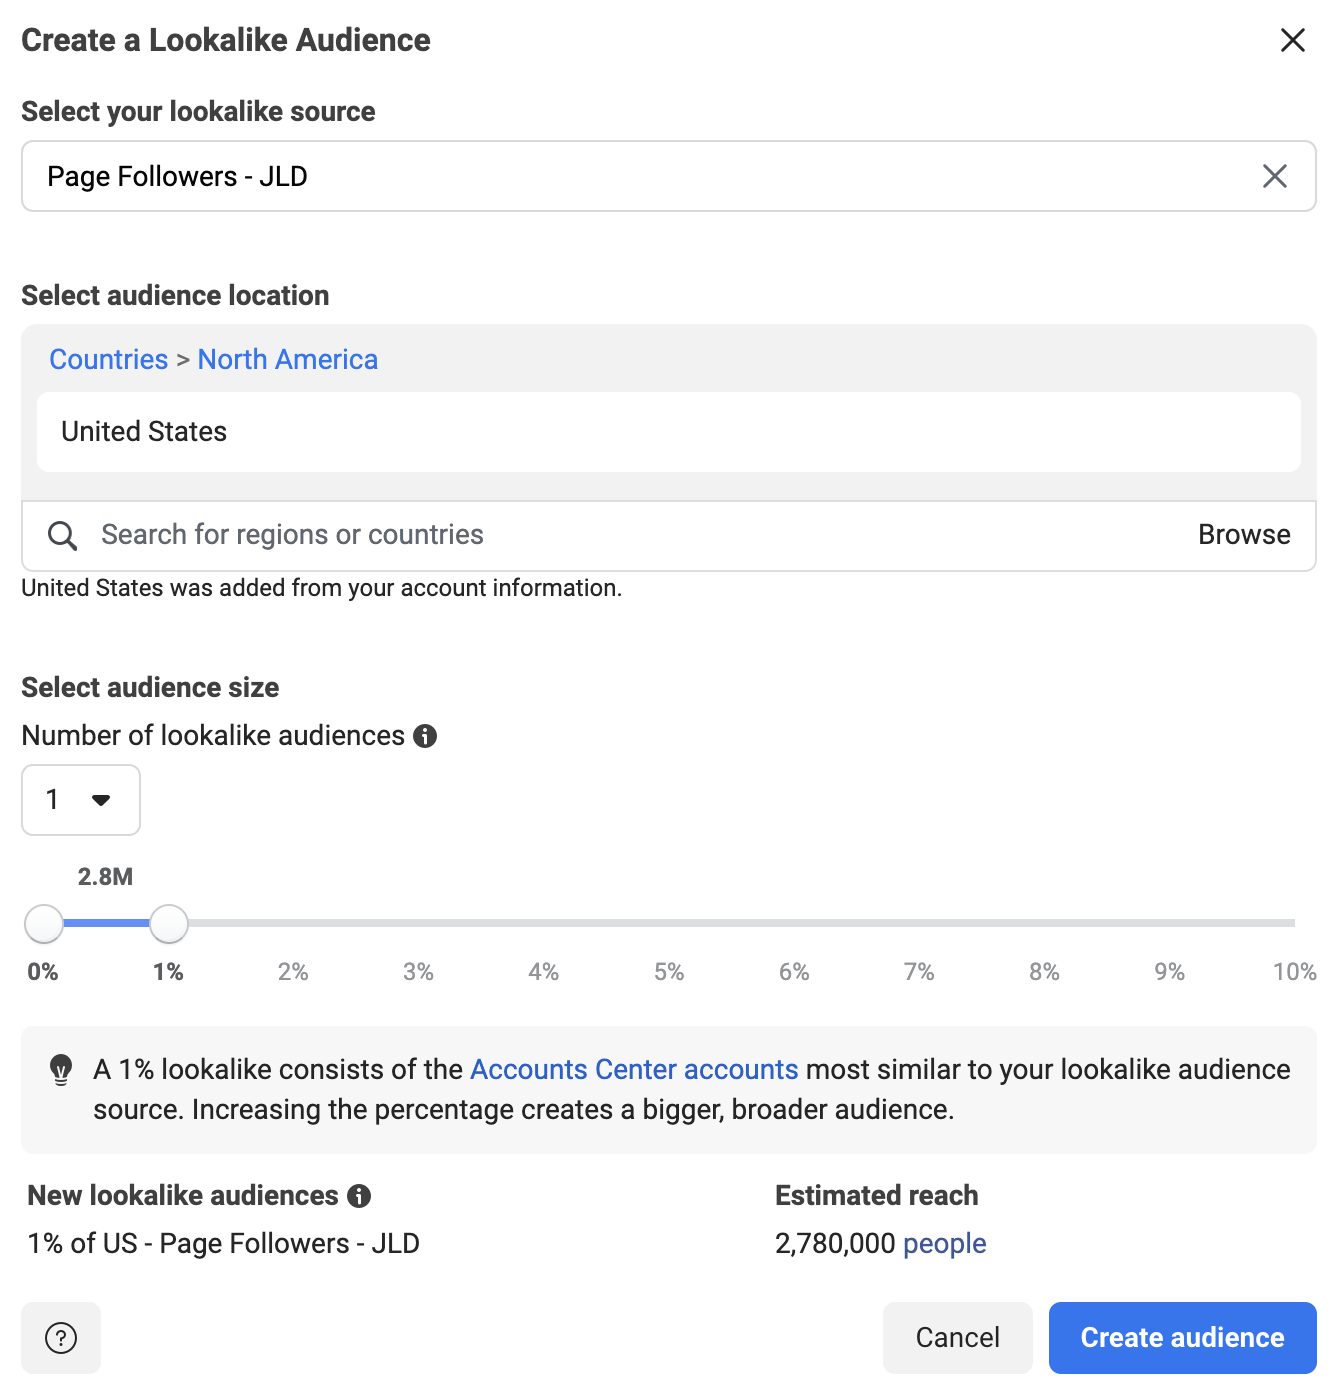Viewport: 1330px width, 1386px height.
Task: Click the 0% slider handle
Action: pos(44,924)
